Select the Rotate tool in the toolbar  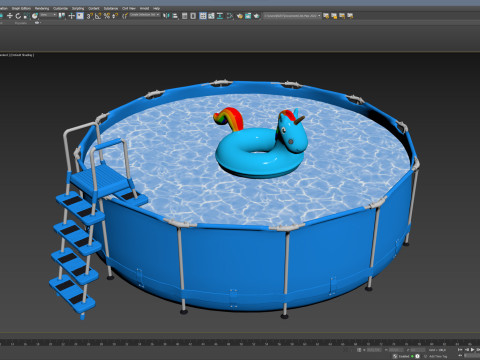point(18,16)
